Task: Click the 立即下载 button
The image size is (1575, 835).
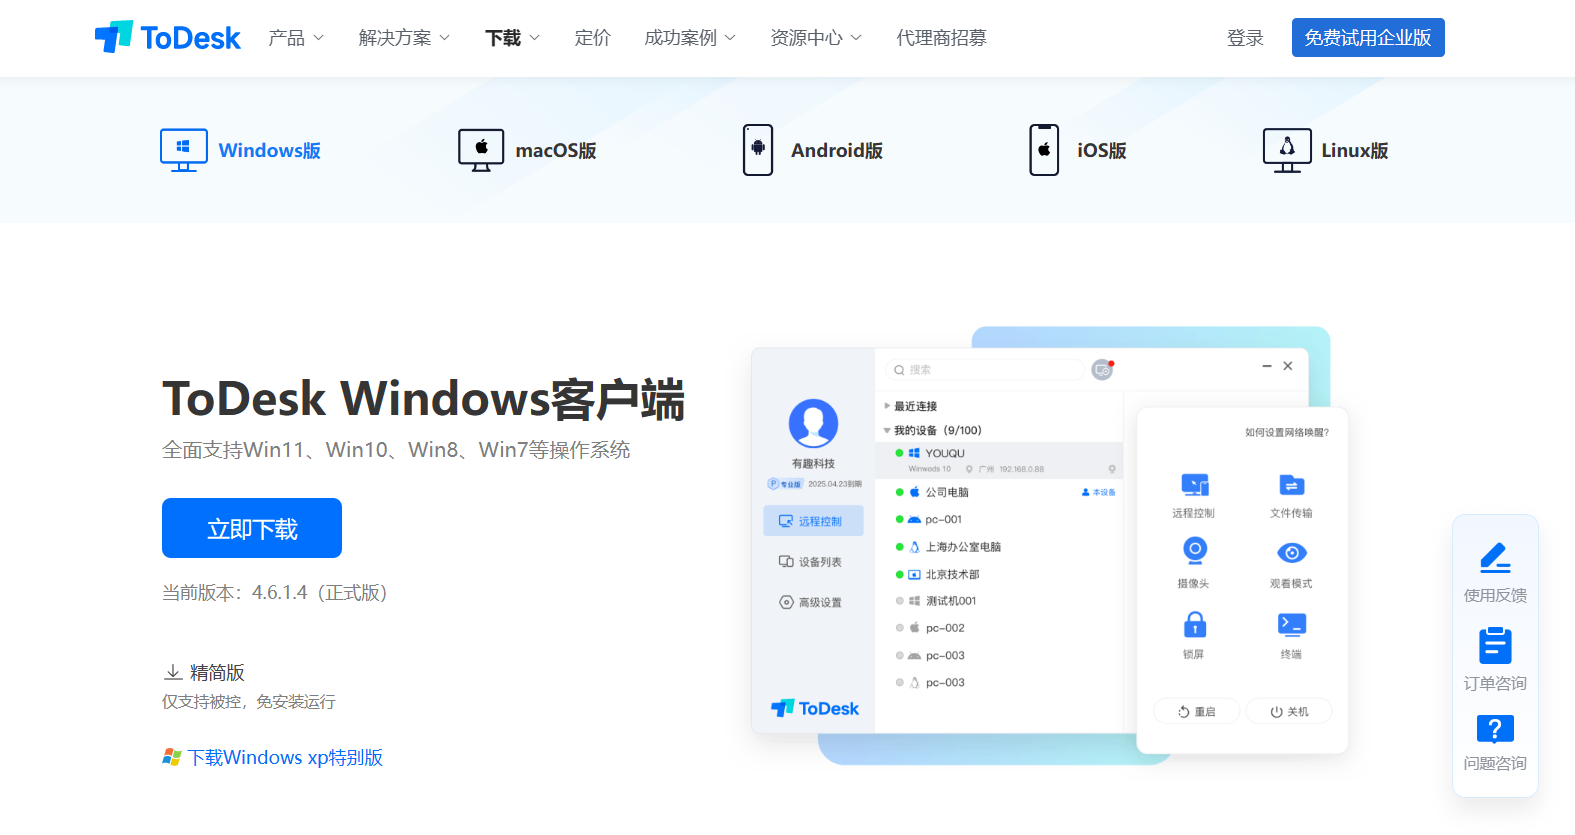Action: (252, 528)
